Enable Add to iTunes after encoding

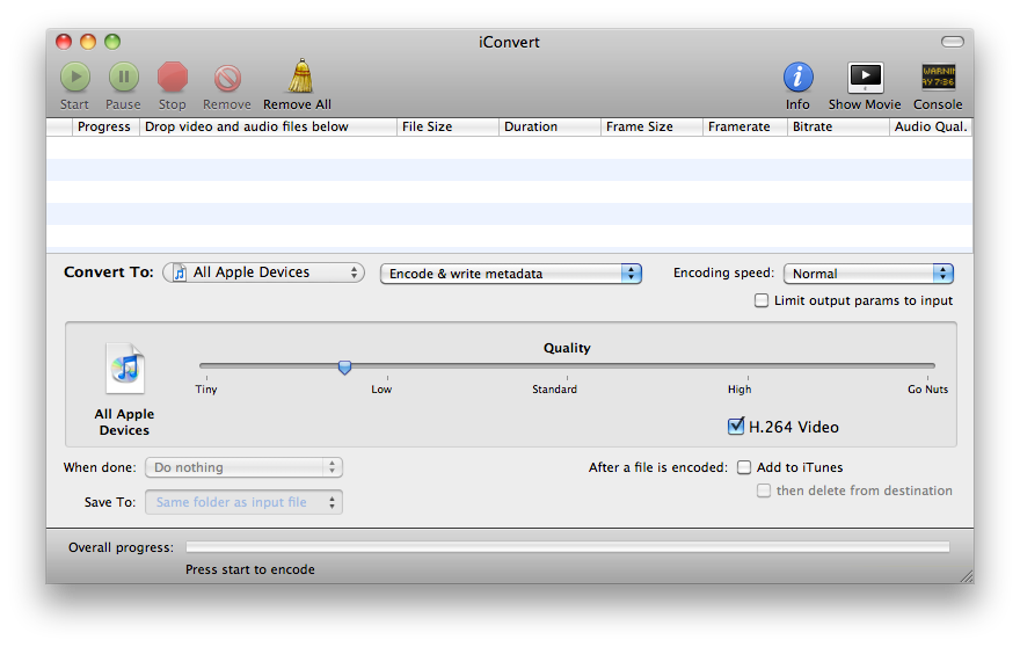744,467
